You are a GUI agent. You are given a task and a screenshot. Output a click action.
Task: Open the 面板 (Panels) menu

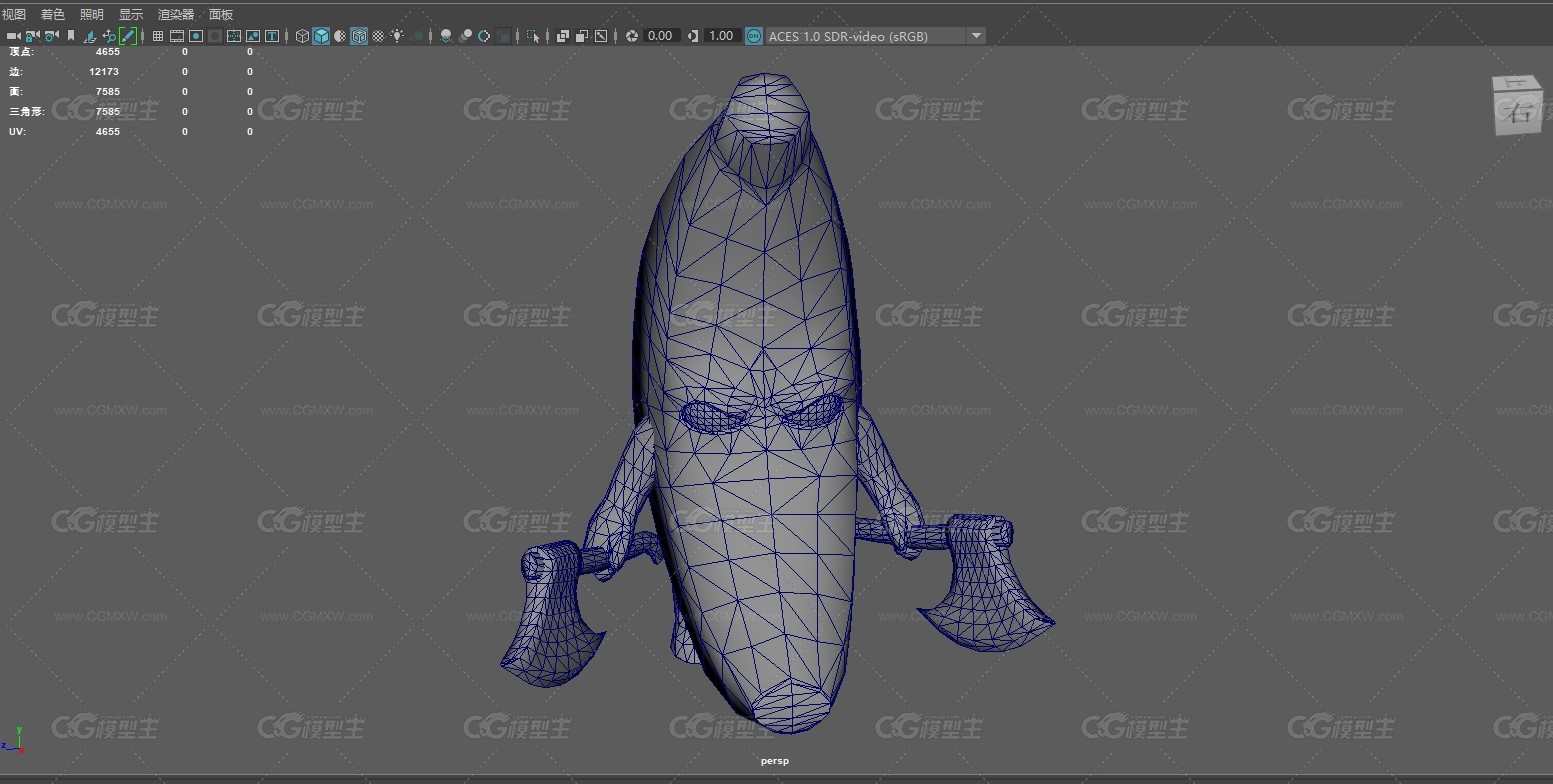point(221,14)
